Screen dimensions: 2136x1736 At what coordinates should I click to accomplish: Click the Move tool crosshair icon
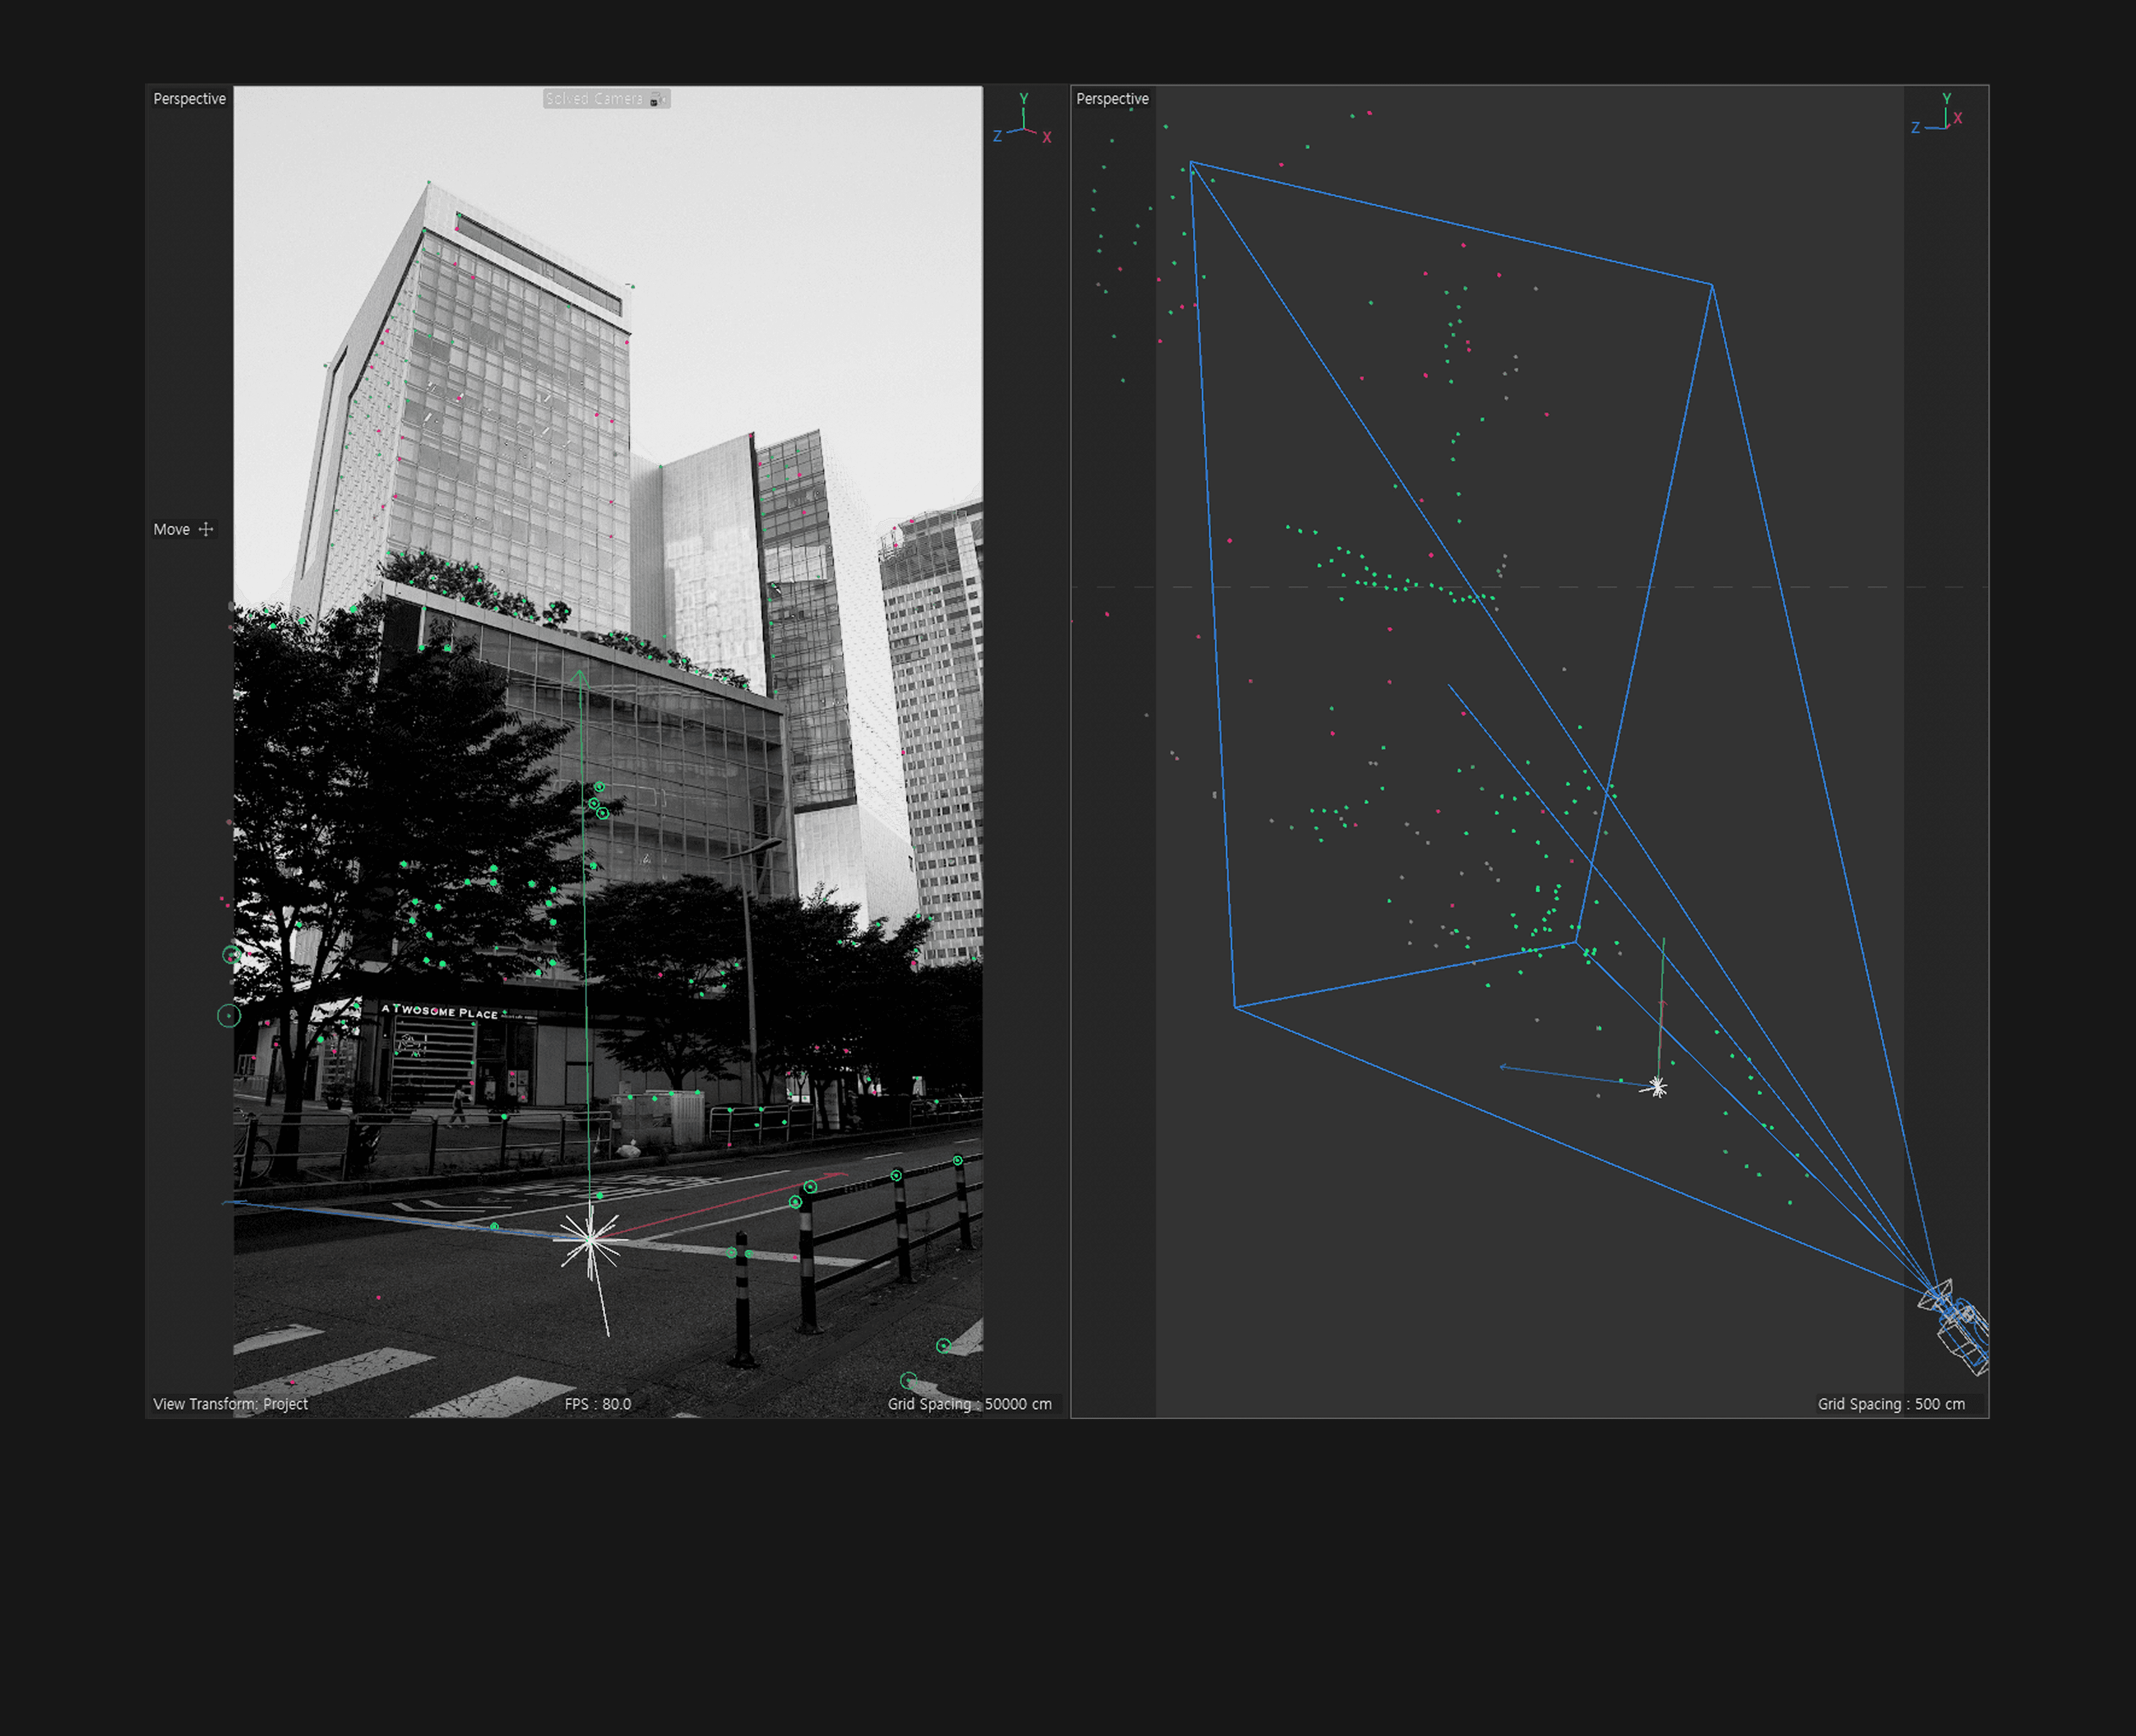206,529
